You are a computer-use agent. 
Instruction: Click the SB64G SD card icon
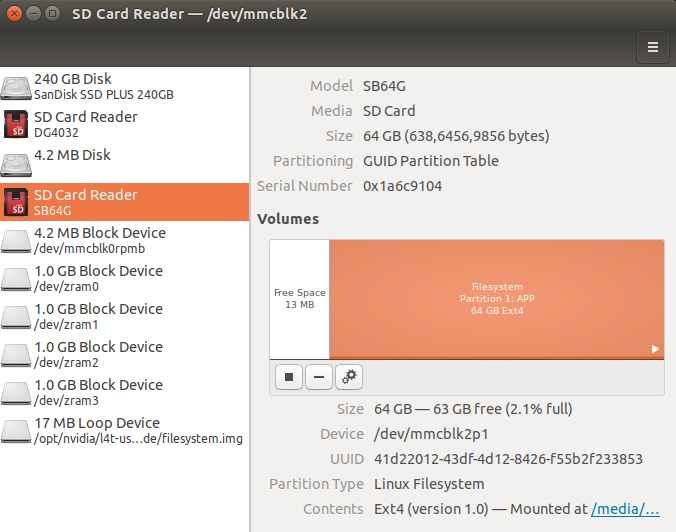[x=16, y=202]
